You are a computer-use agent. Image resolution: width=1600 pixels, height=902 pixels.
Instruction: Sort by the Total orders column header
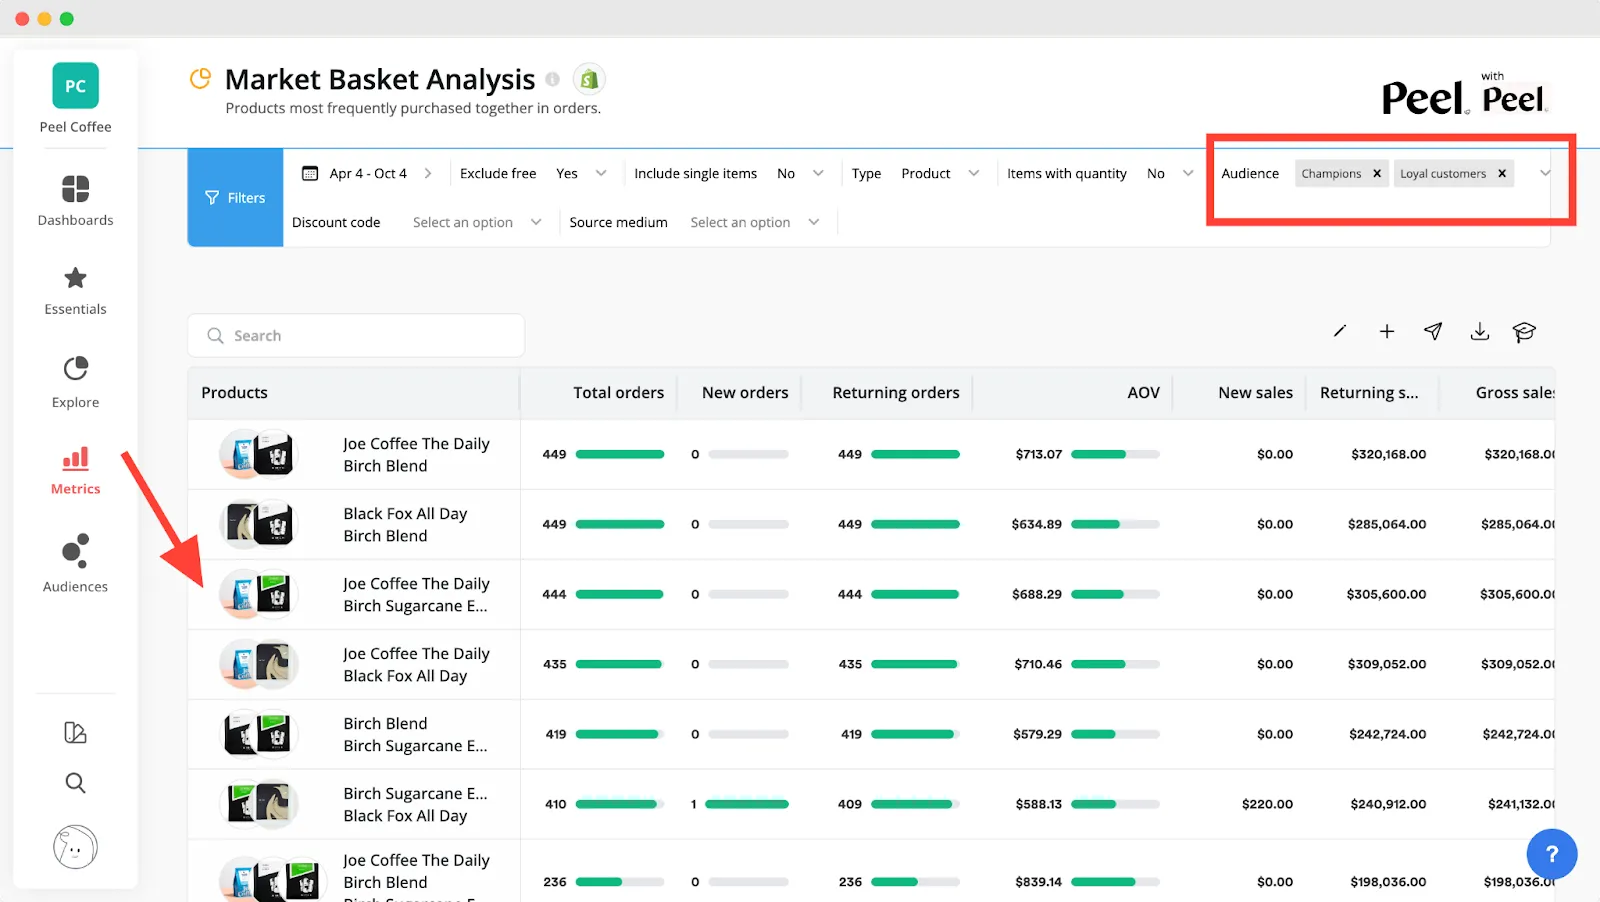pos(618,393)
